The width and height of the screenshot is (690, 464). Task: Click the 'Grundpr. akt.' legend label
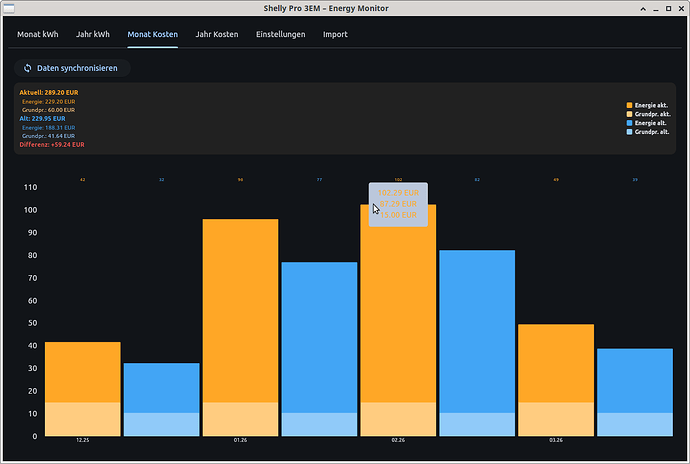(x=653, y=114)
